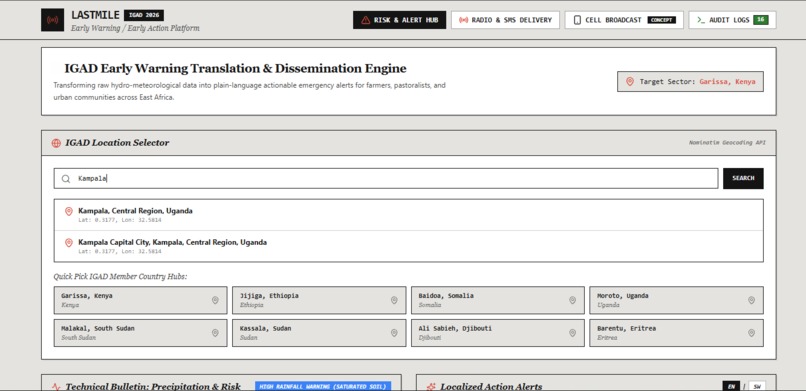Select result Kampala Capital City, Kampala
Image resolution: width=806 pixels, height=391 pixels.
[409, 246]
